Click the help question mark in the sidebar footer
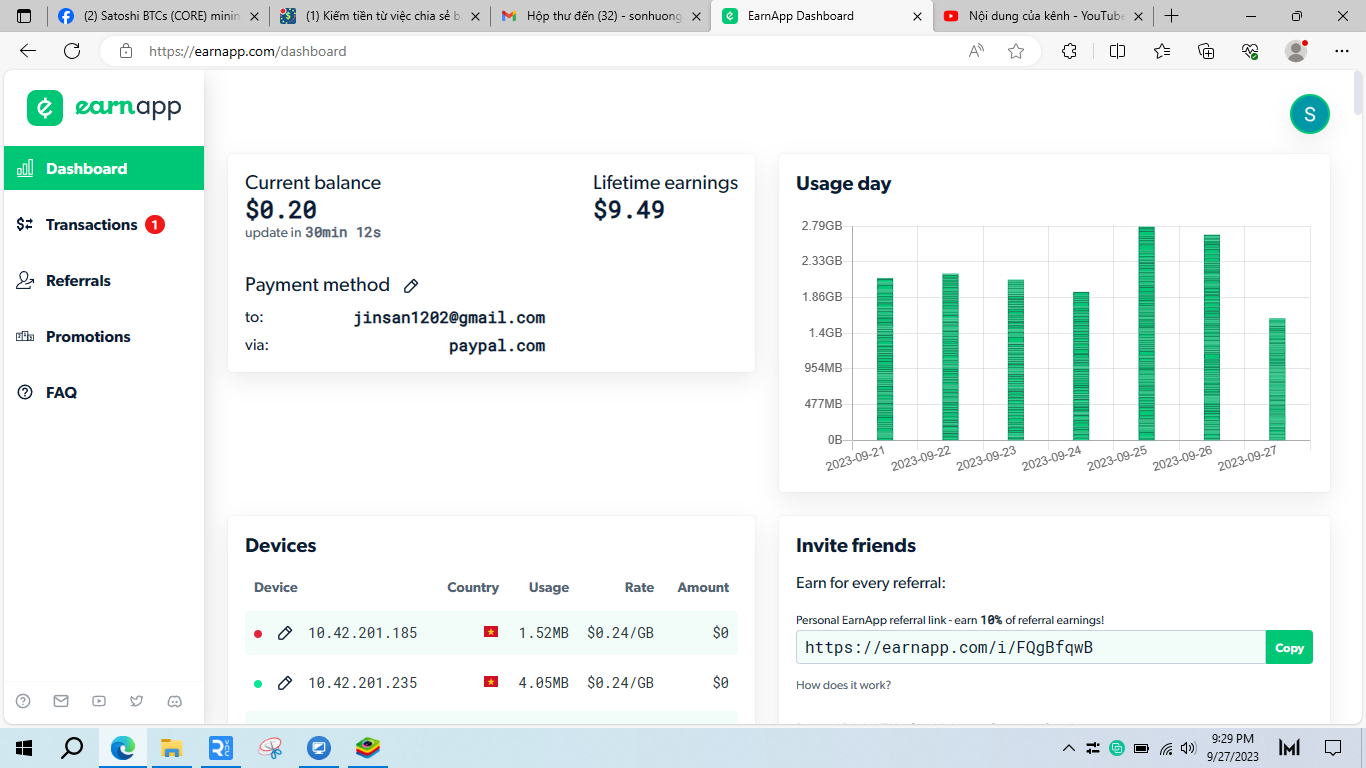 pos(24,701)
